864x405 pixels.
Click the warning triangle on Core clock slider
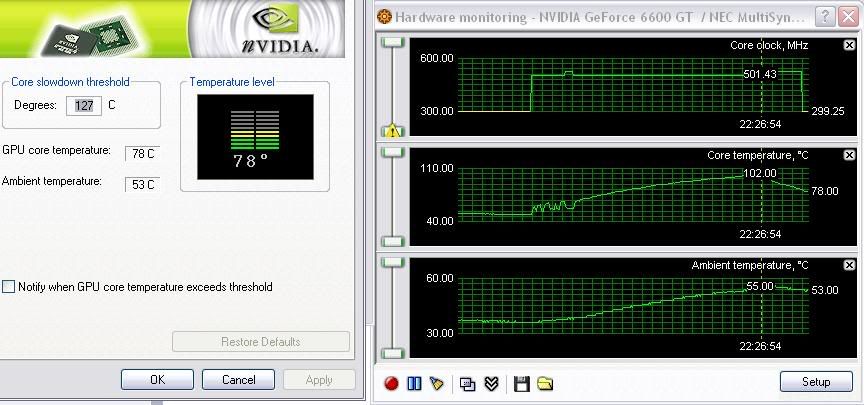392,131
